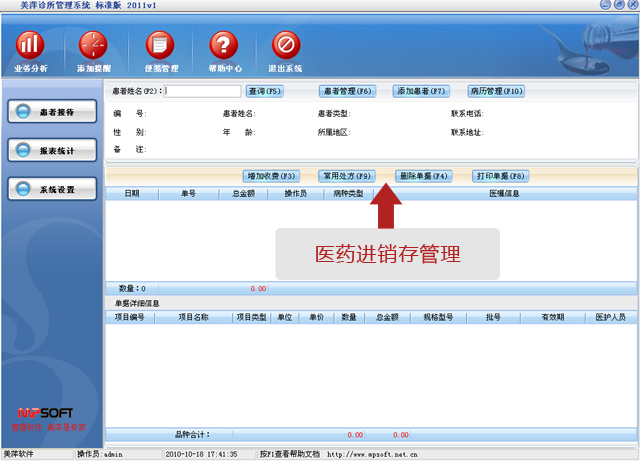The width and height of the screenshot is (640, 461).
Task: Click the 退出系统 exit icon
Action: pos(286,46)
